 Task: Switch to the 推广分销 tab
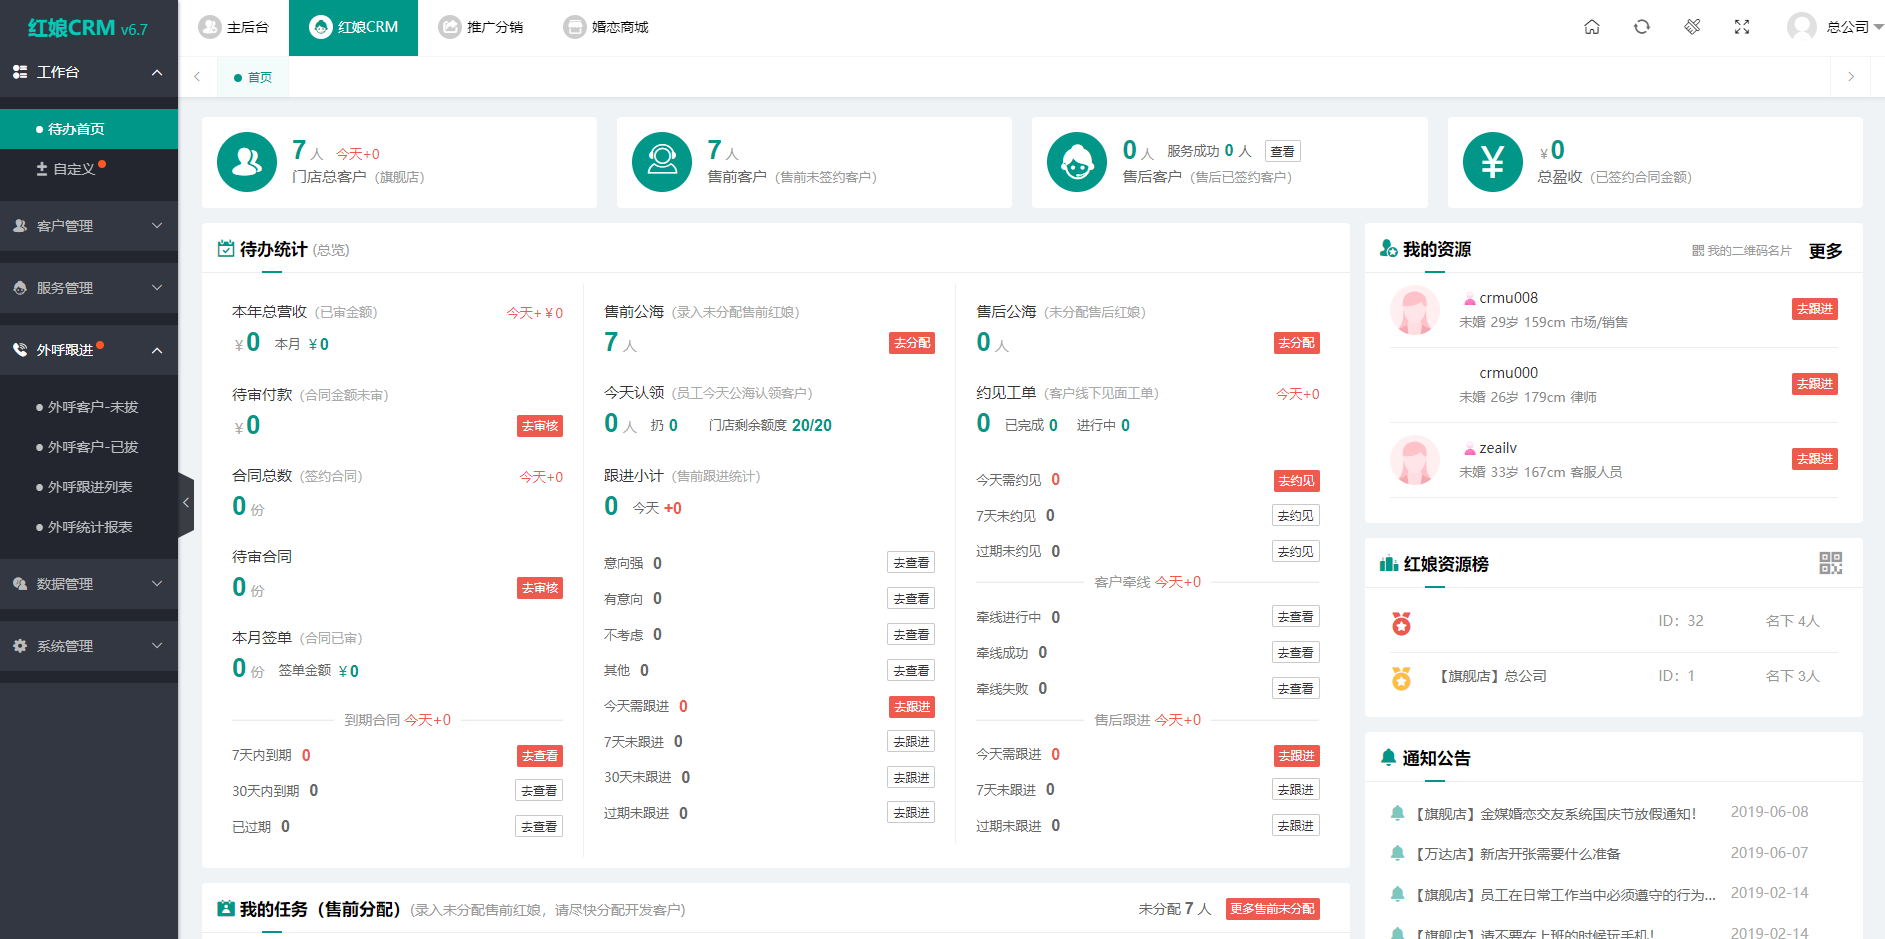tap(484, 27)
